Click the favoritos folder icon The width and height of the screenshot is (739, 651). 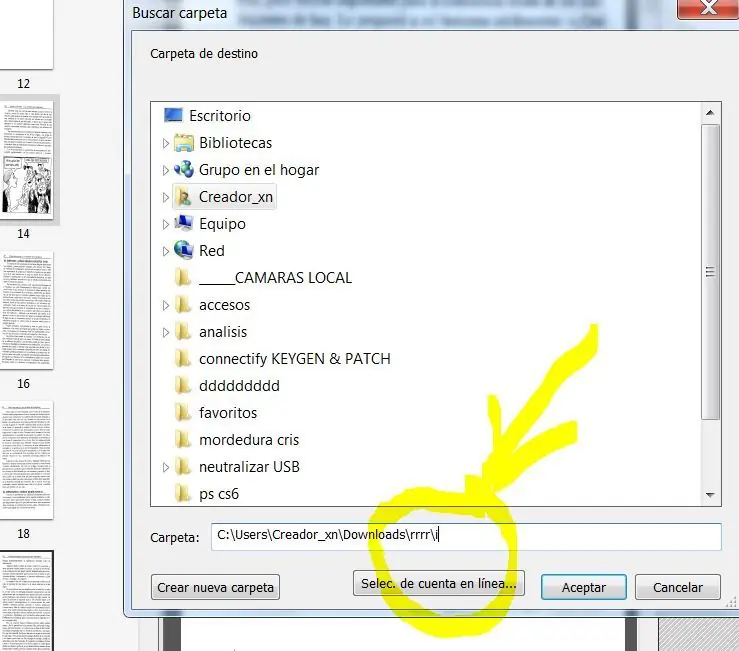point(182,413)
